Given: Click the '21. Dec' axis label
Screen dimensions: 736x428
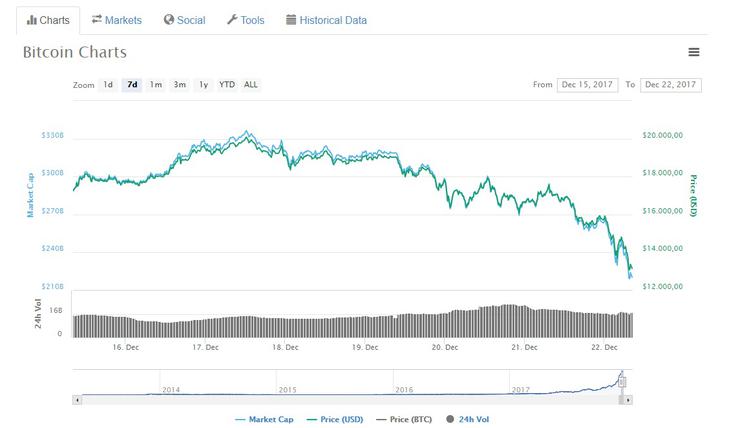Looking at the screenshot, I should tap(525, 347).
